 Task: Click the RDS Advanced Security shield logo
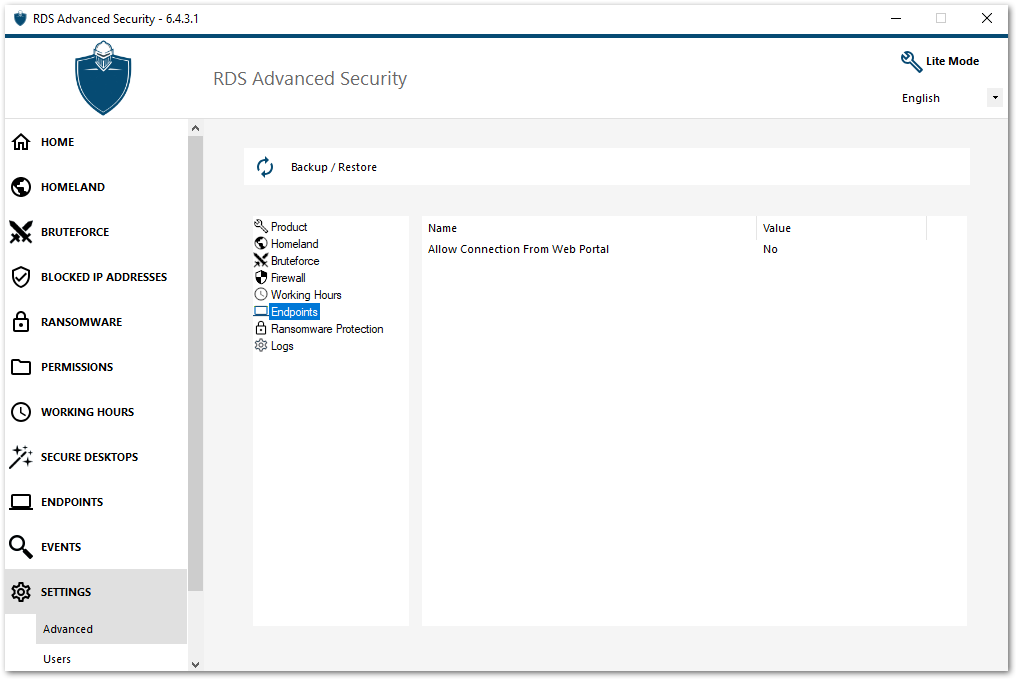pyautogui.click(x=103, y=78)
